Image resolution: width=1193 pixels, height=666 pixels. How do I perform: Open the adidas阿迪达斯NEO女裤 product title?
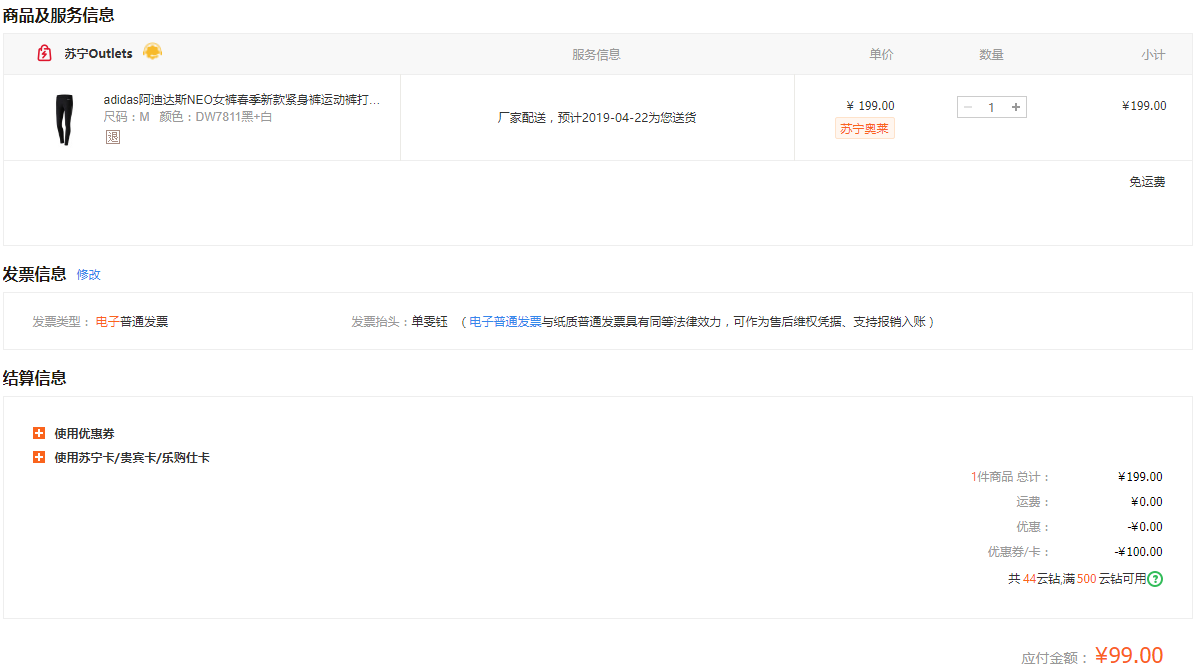coord(241,100)
